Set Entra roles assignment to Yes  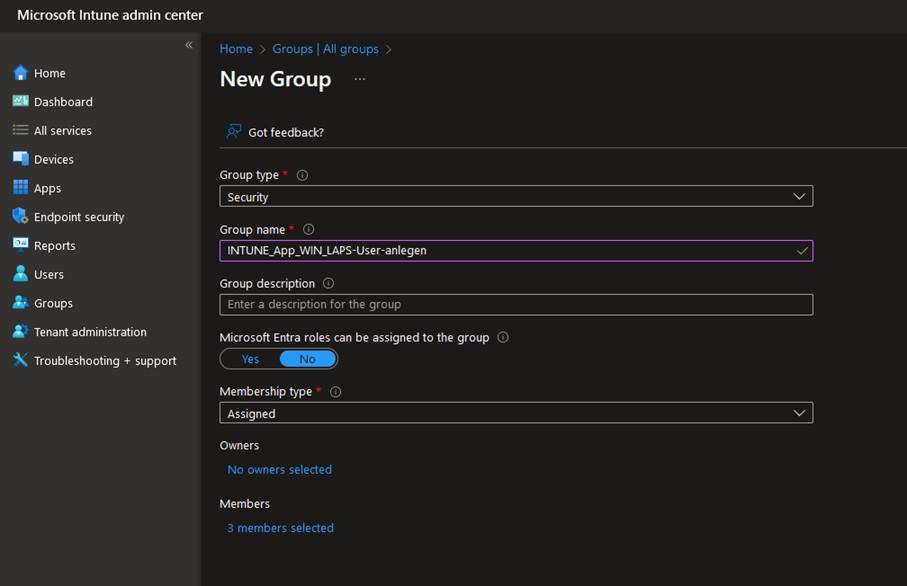click(250, 359)
